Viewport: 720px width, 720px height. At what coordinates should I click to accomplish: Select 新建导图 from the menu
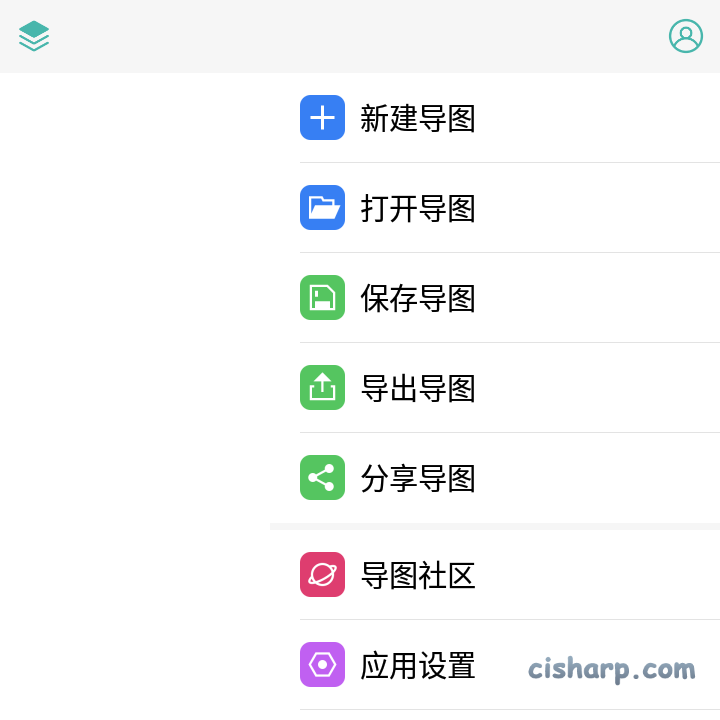click(x=418, y=119)
